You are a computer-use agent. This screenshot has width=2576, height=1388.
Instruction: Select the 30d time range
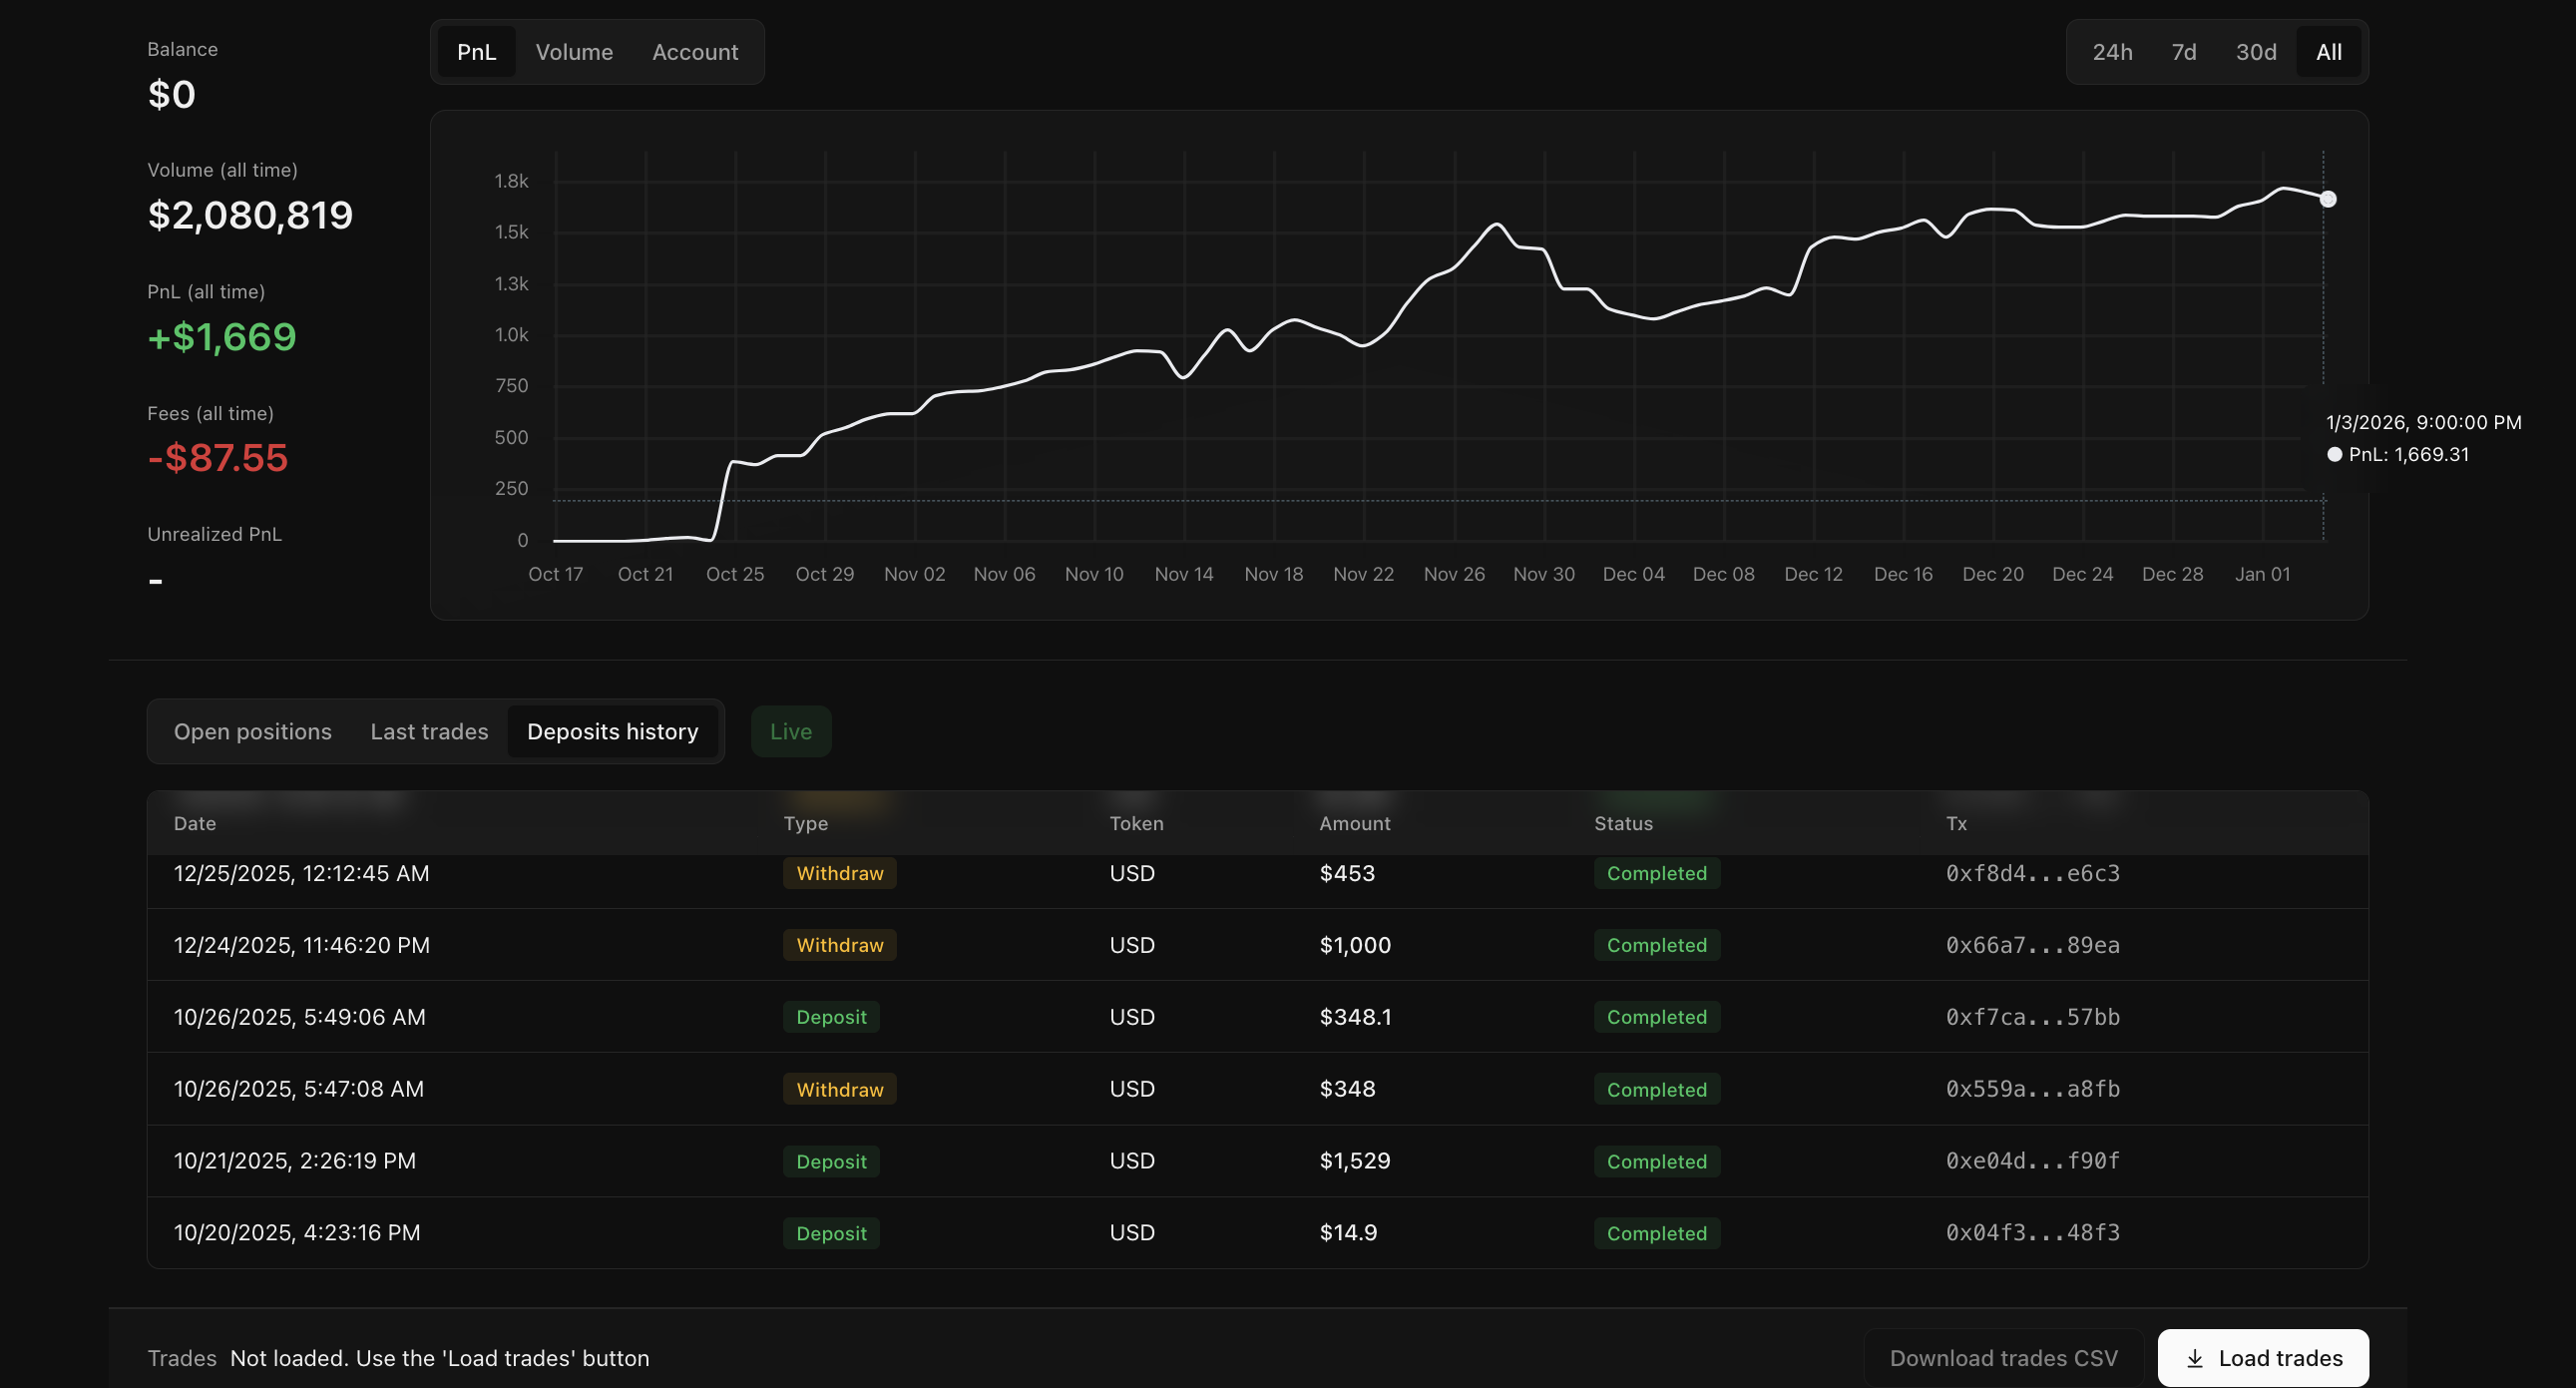pyautogui.click(x=2255, y=51)
